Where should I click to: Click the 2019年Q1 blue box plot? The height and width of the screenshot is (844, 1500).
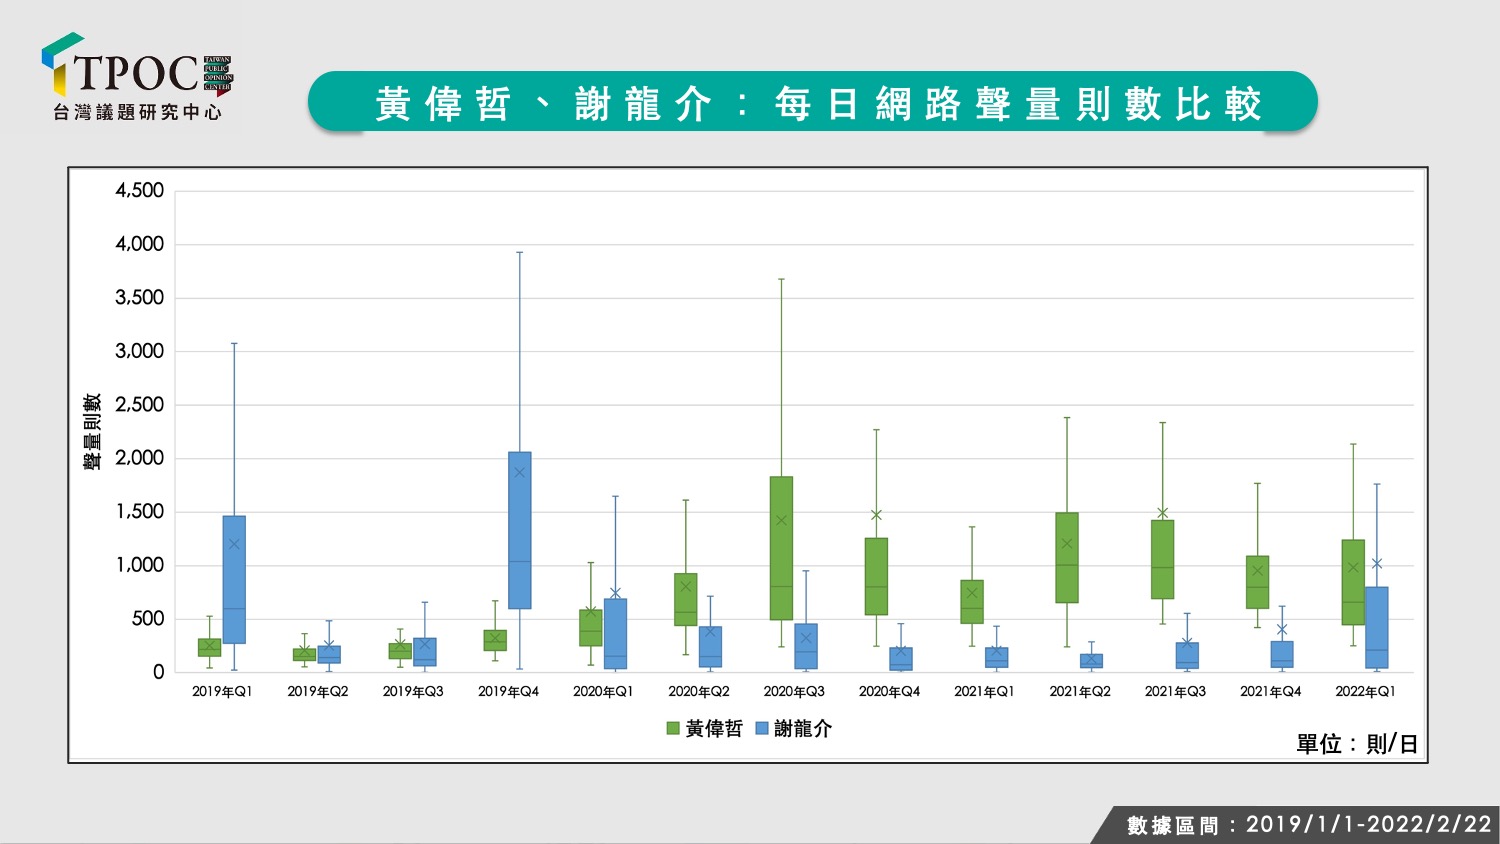(234, 580)
